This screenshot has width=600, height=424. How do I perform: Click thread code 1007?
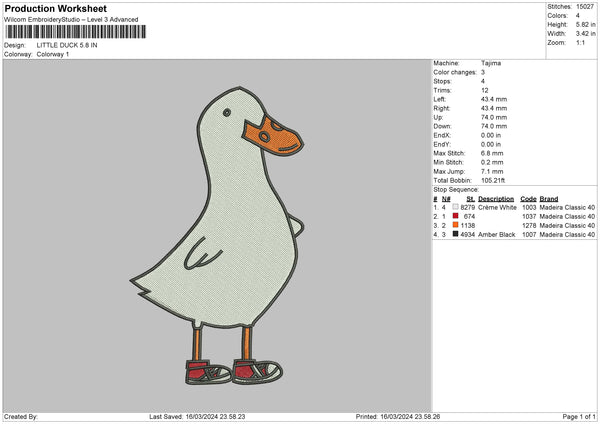pos(529,235)
